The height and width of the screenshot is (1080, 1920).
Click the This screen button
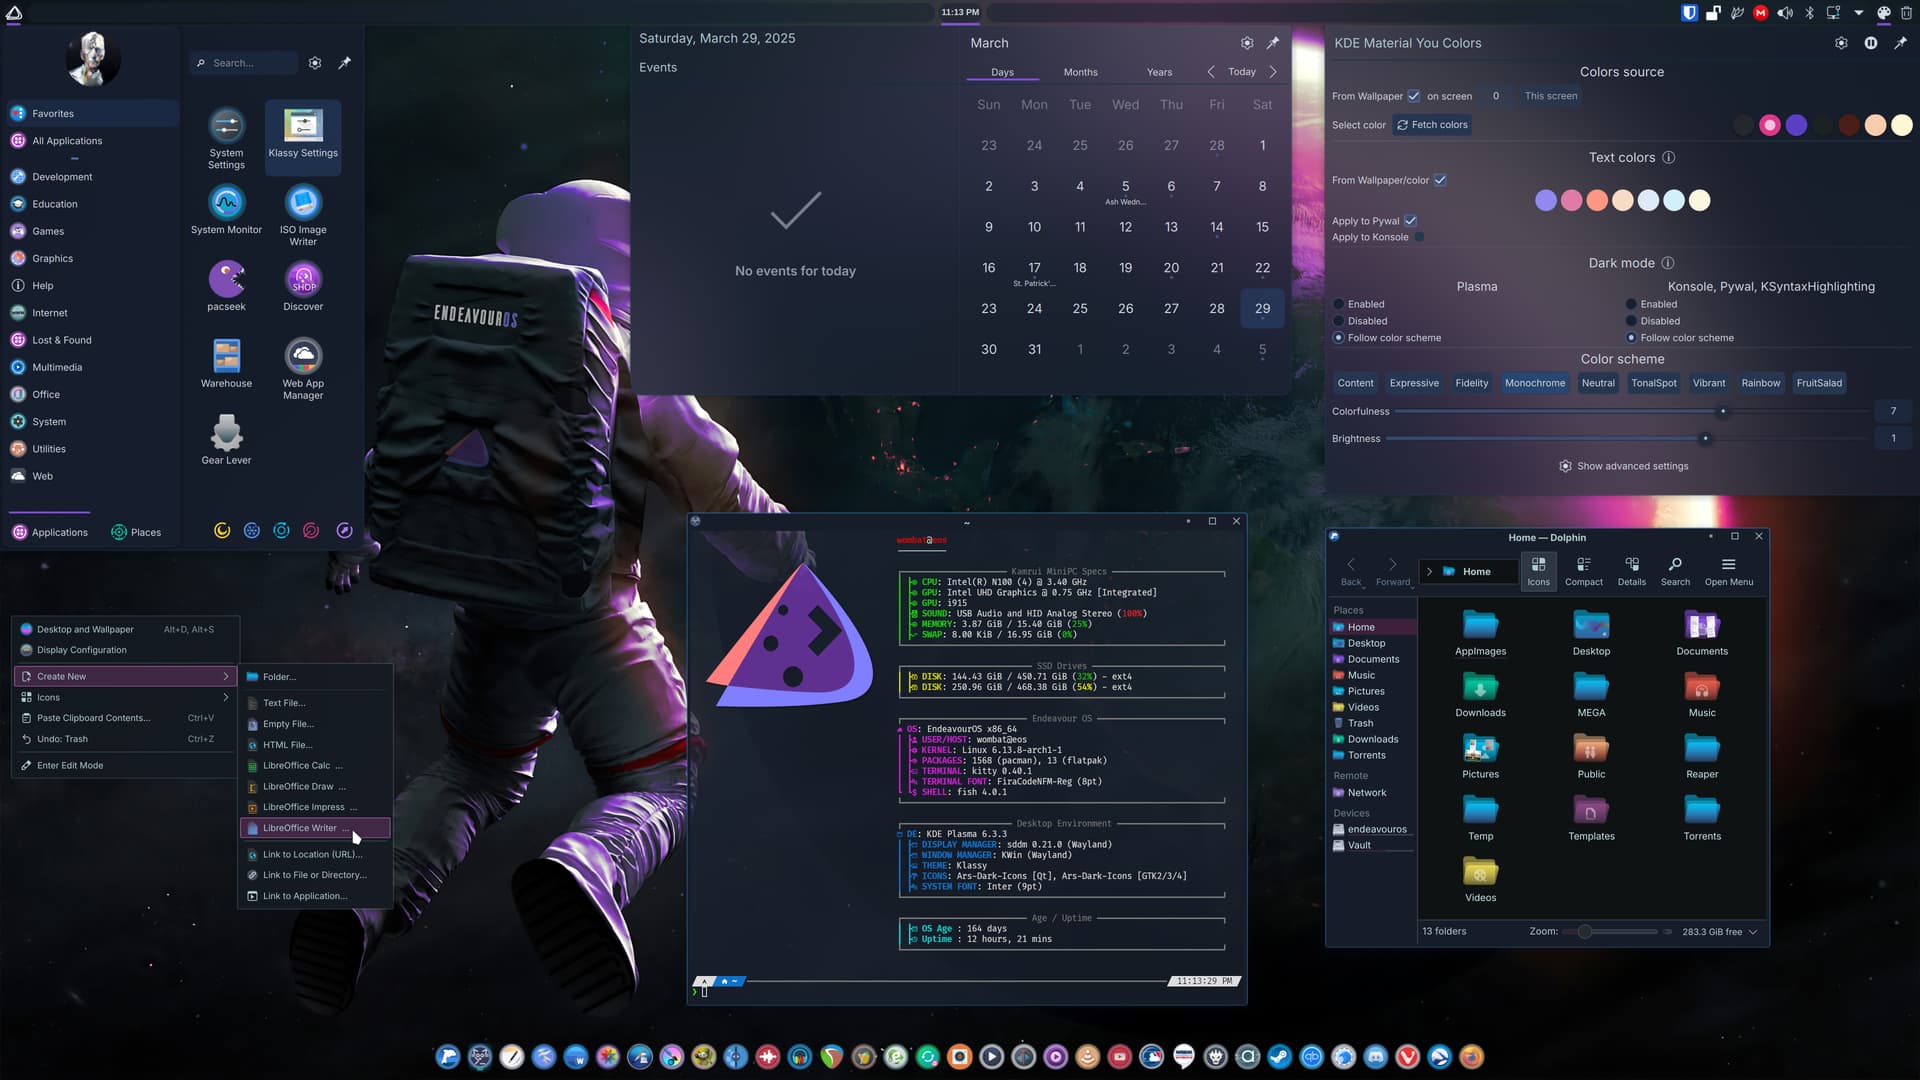tap(1550, 96)
